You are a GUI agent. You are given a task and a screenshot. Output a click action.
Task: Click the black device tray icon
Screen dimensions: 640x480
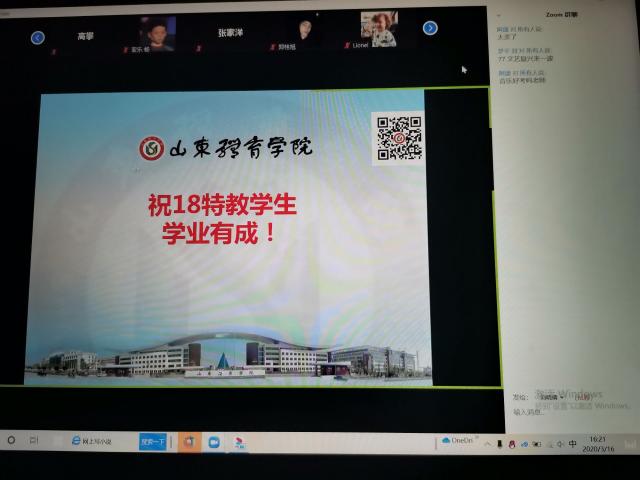[x=500, y=444]
